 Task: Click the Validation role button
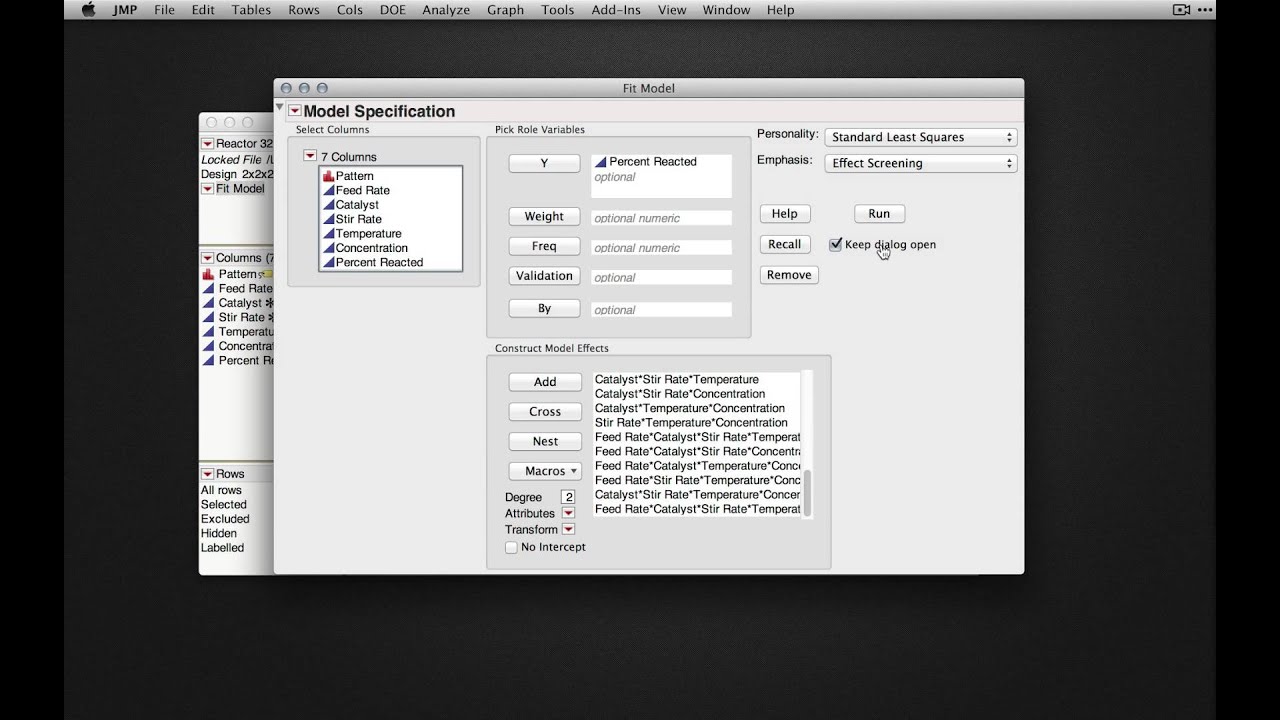coord(544,276)
